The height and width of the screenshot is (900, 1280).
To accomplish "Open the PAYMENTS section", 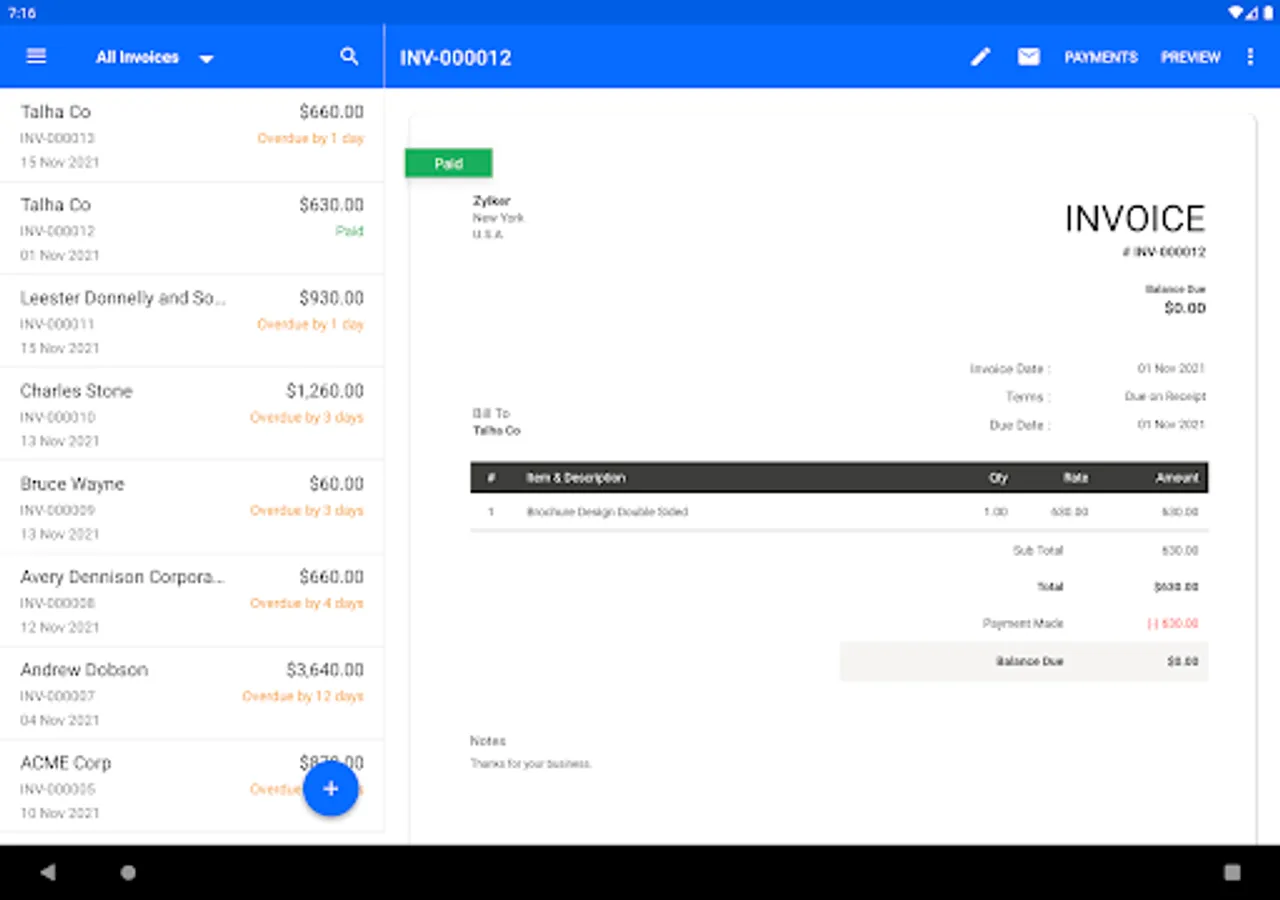I will coord(1101,58).
